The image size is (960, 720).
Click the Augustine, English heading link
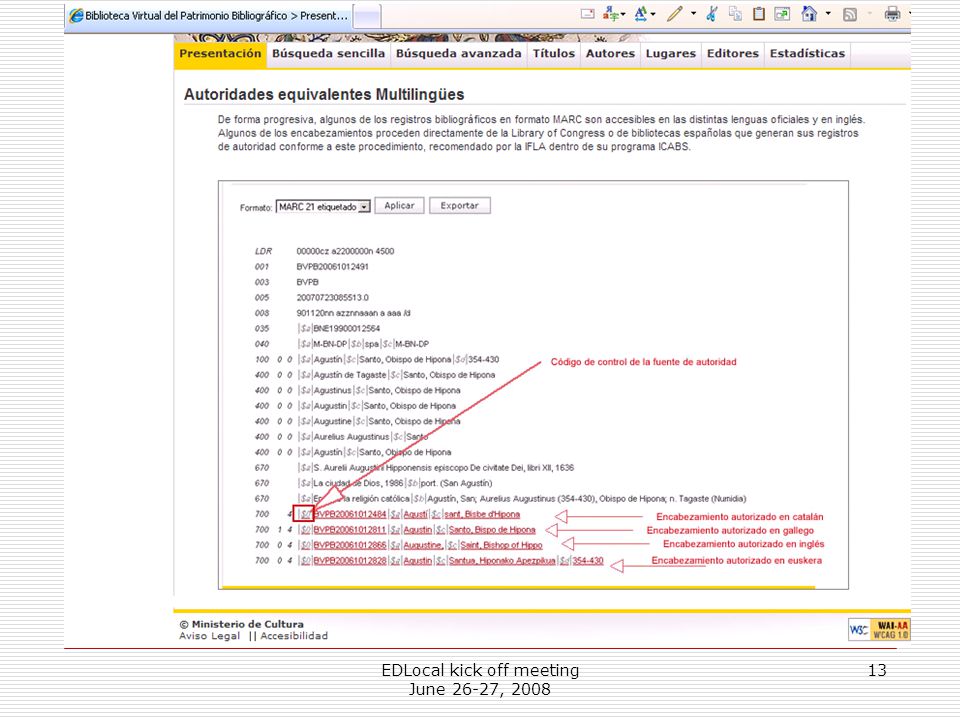422,545
